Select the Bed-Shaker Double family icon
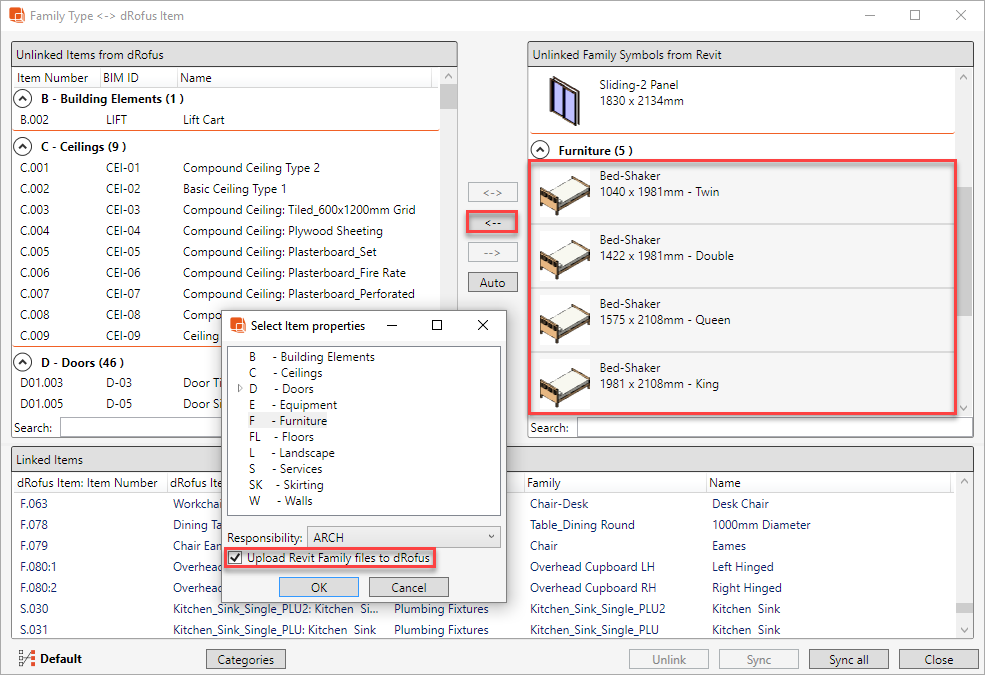This screenshot has width=985, height=675. (564, 256)
